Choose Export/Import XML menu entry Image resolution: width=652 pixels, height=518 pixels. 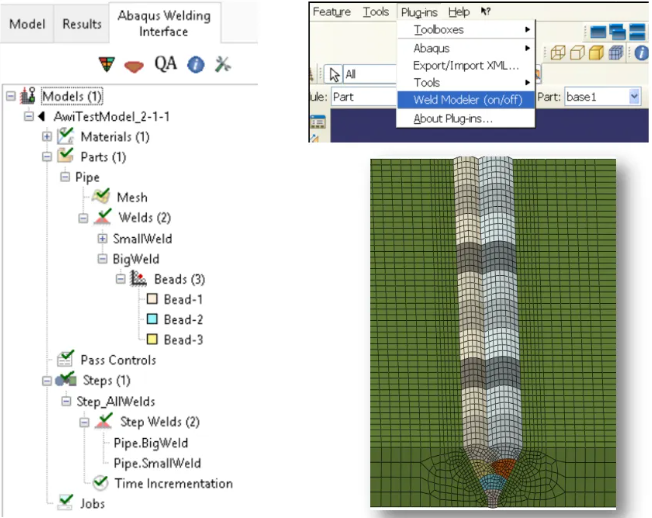click(466, 66)
